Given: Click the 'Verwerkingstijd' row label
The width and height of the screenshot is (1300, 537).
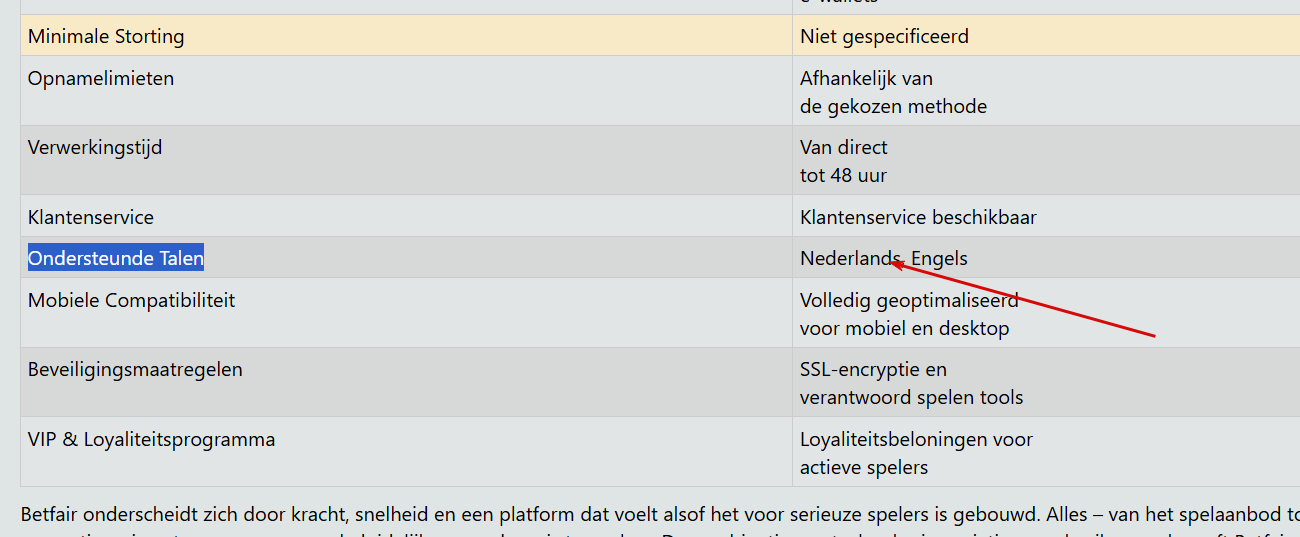Looking at the screenshot, I should click(x=95, y=148).
